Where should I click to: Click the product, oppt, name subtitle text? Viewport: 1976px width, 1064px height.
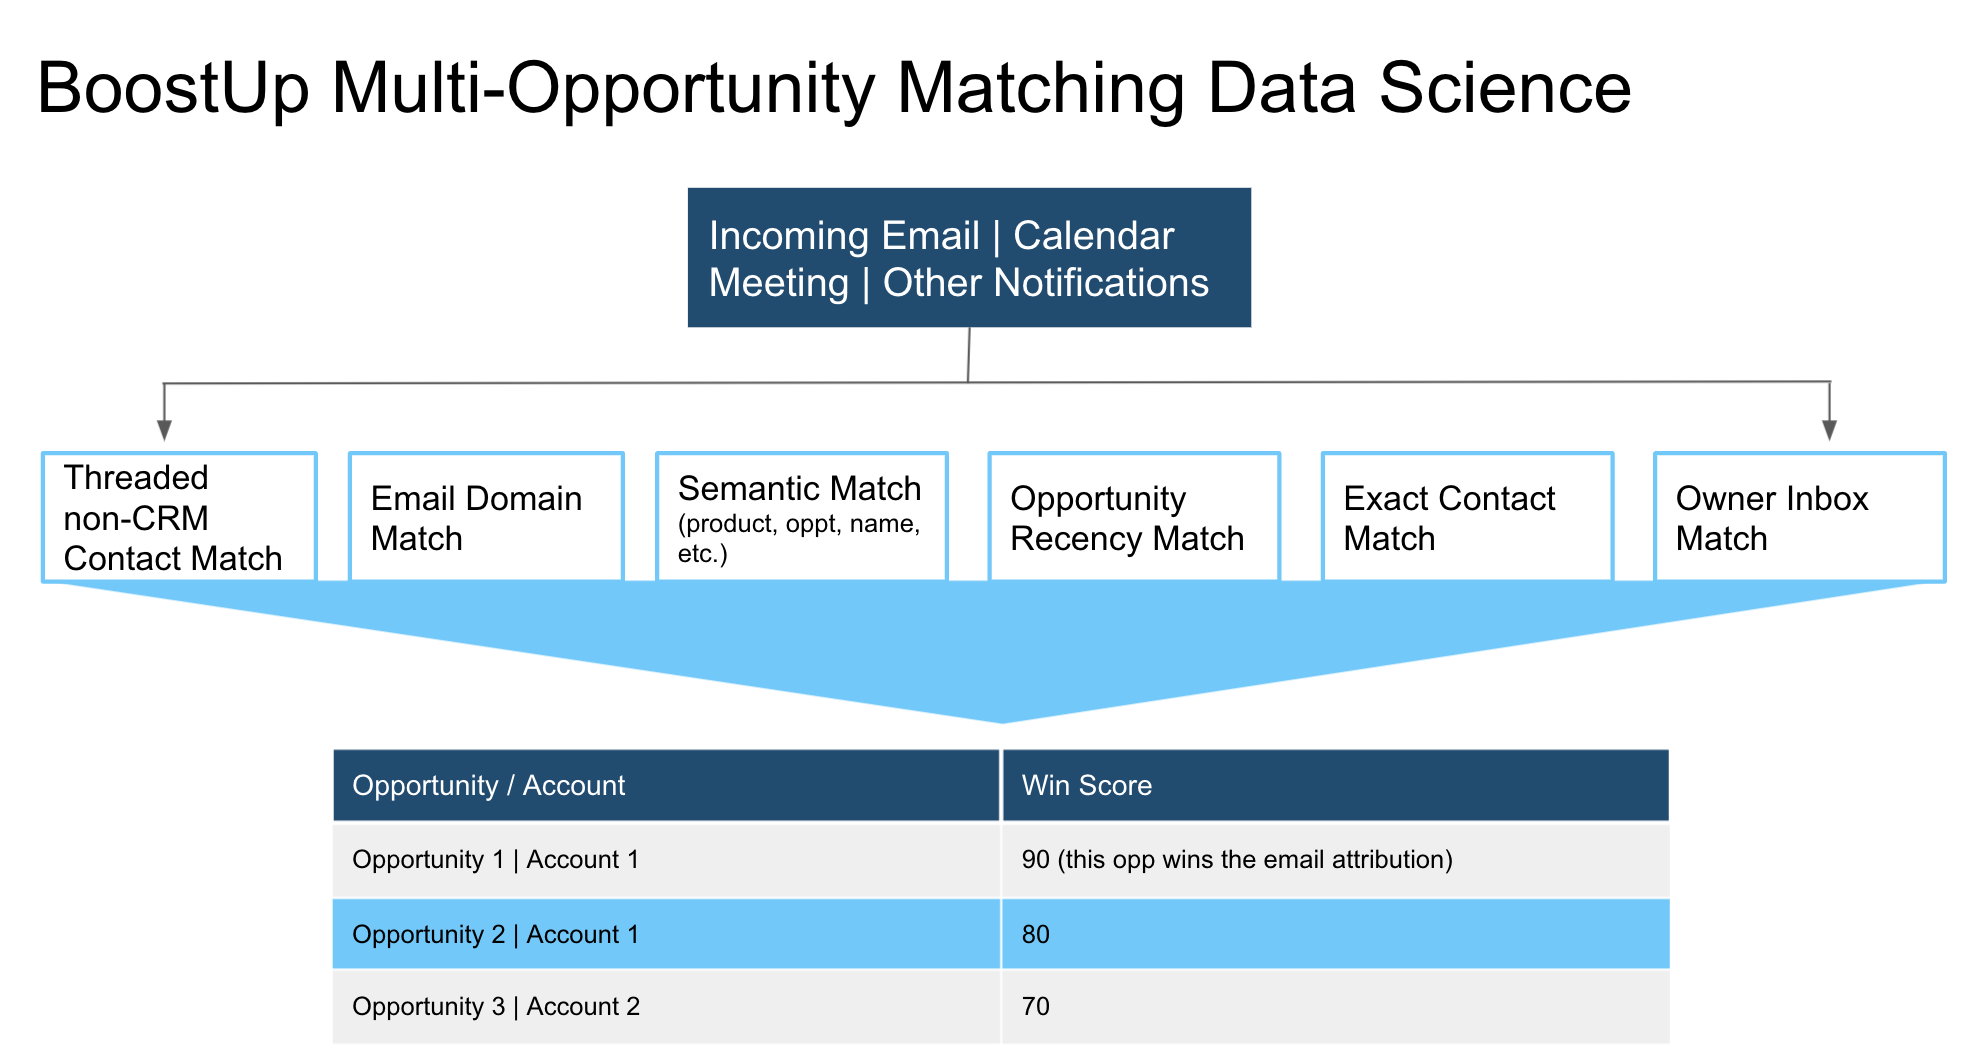[x=799, y=538]
